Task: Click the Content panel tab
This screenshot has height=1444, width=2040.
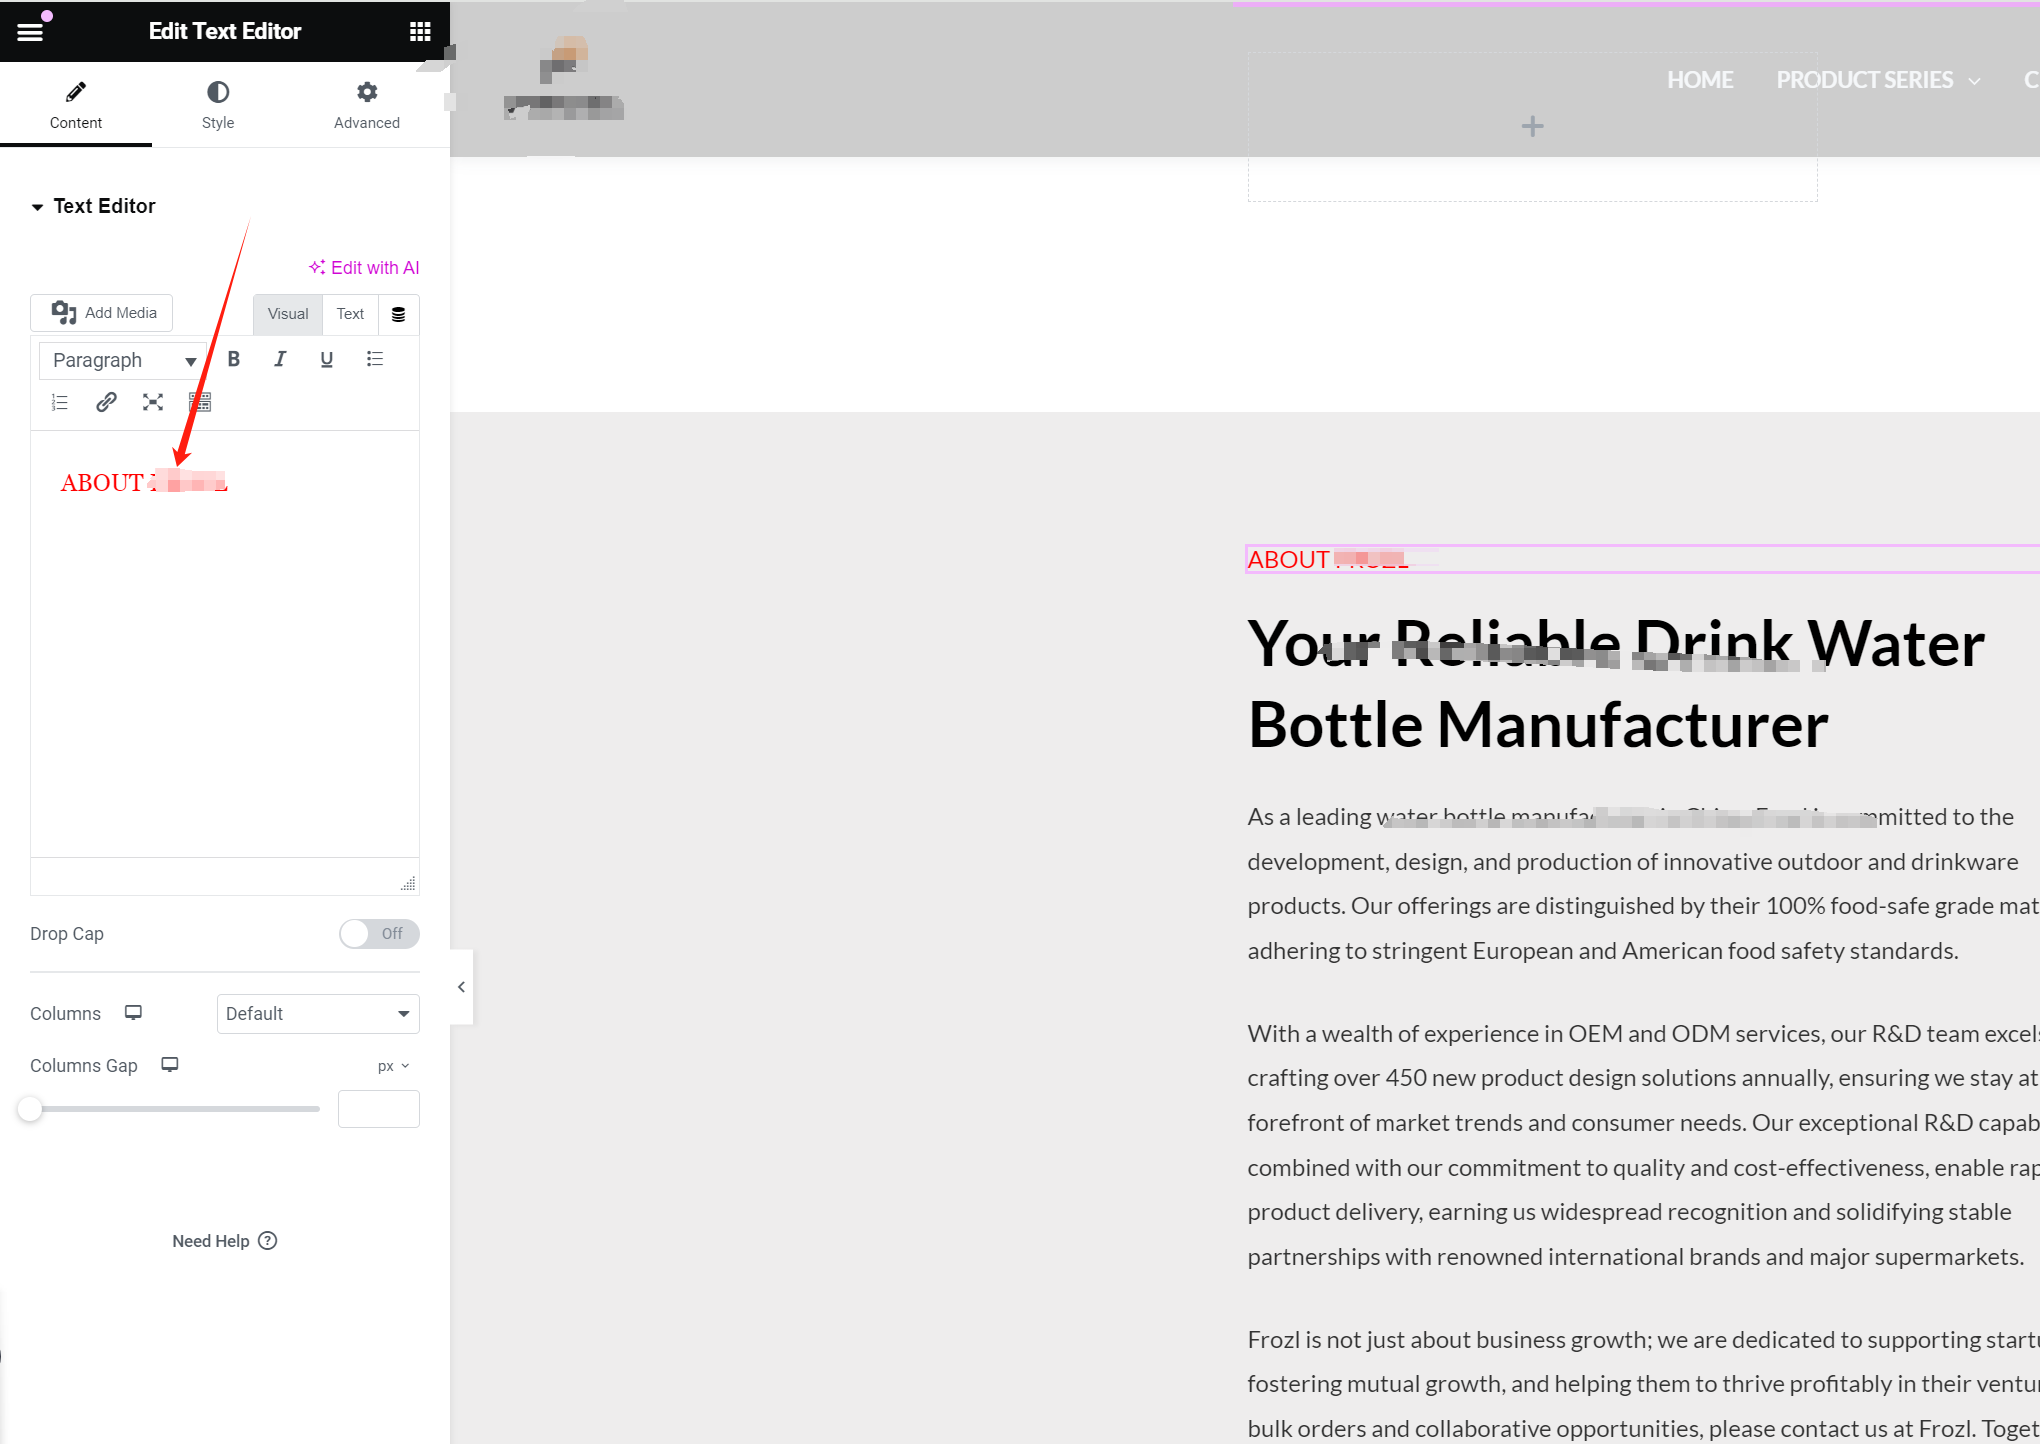Action: click(77, 106)
